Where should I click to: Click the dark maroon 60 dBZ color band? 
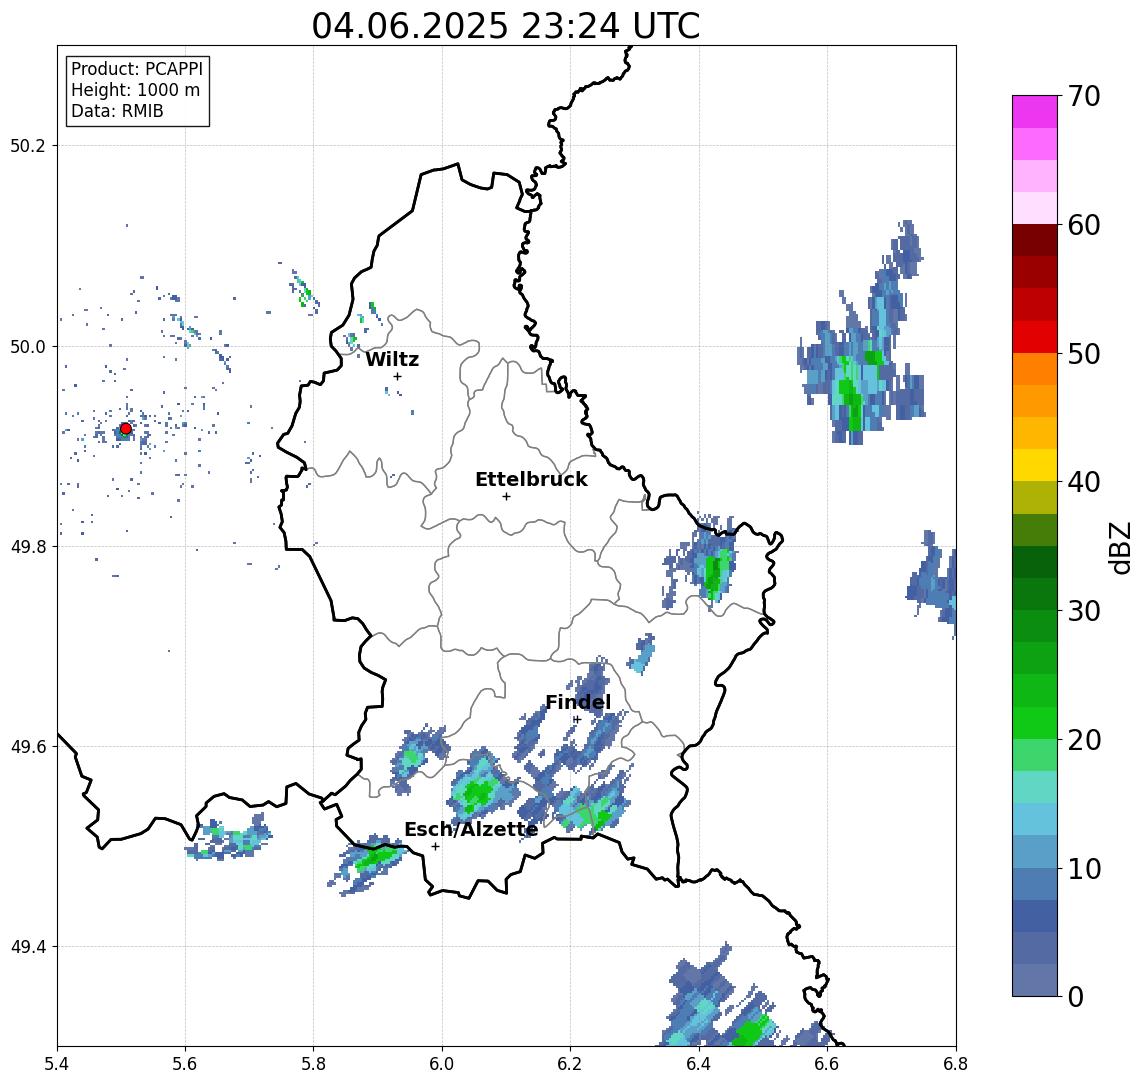click(1035, 240)
